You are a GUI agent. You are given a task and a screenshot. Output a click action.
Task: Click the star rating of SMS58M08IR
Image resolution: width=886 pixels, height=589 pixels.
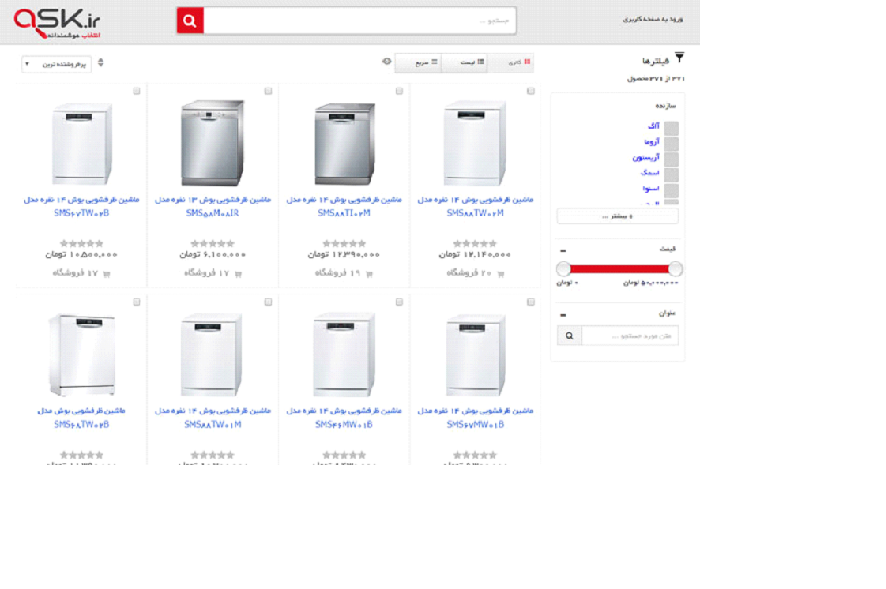coord(212,244)
